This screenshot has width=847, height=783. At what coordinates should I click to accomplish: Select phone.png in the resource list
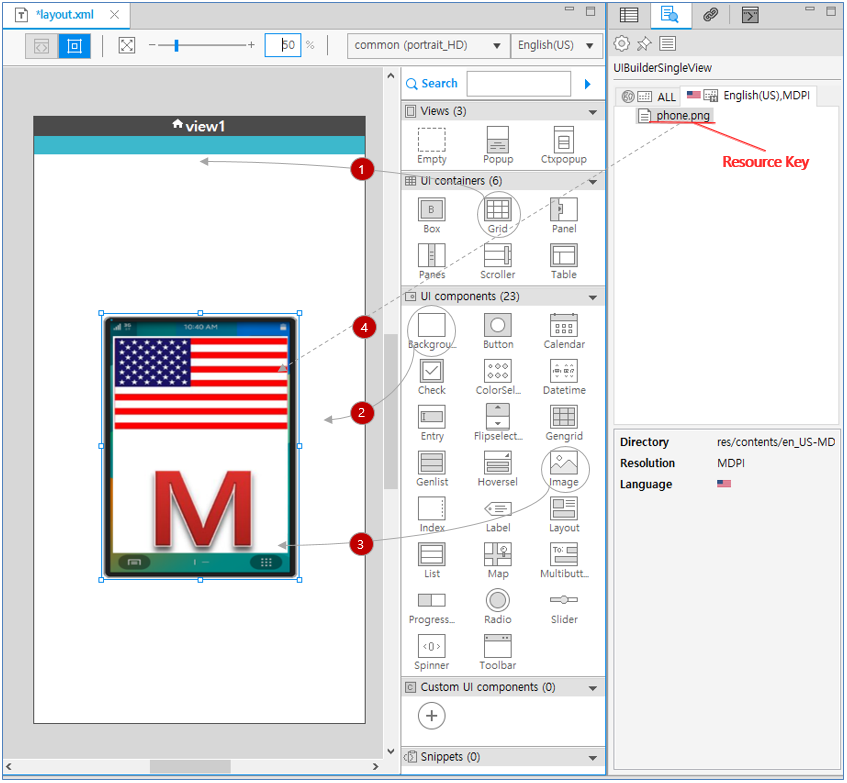tap(682, 116)
